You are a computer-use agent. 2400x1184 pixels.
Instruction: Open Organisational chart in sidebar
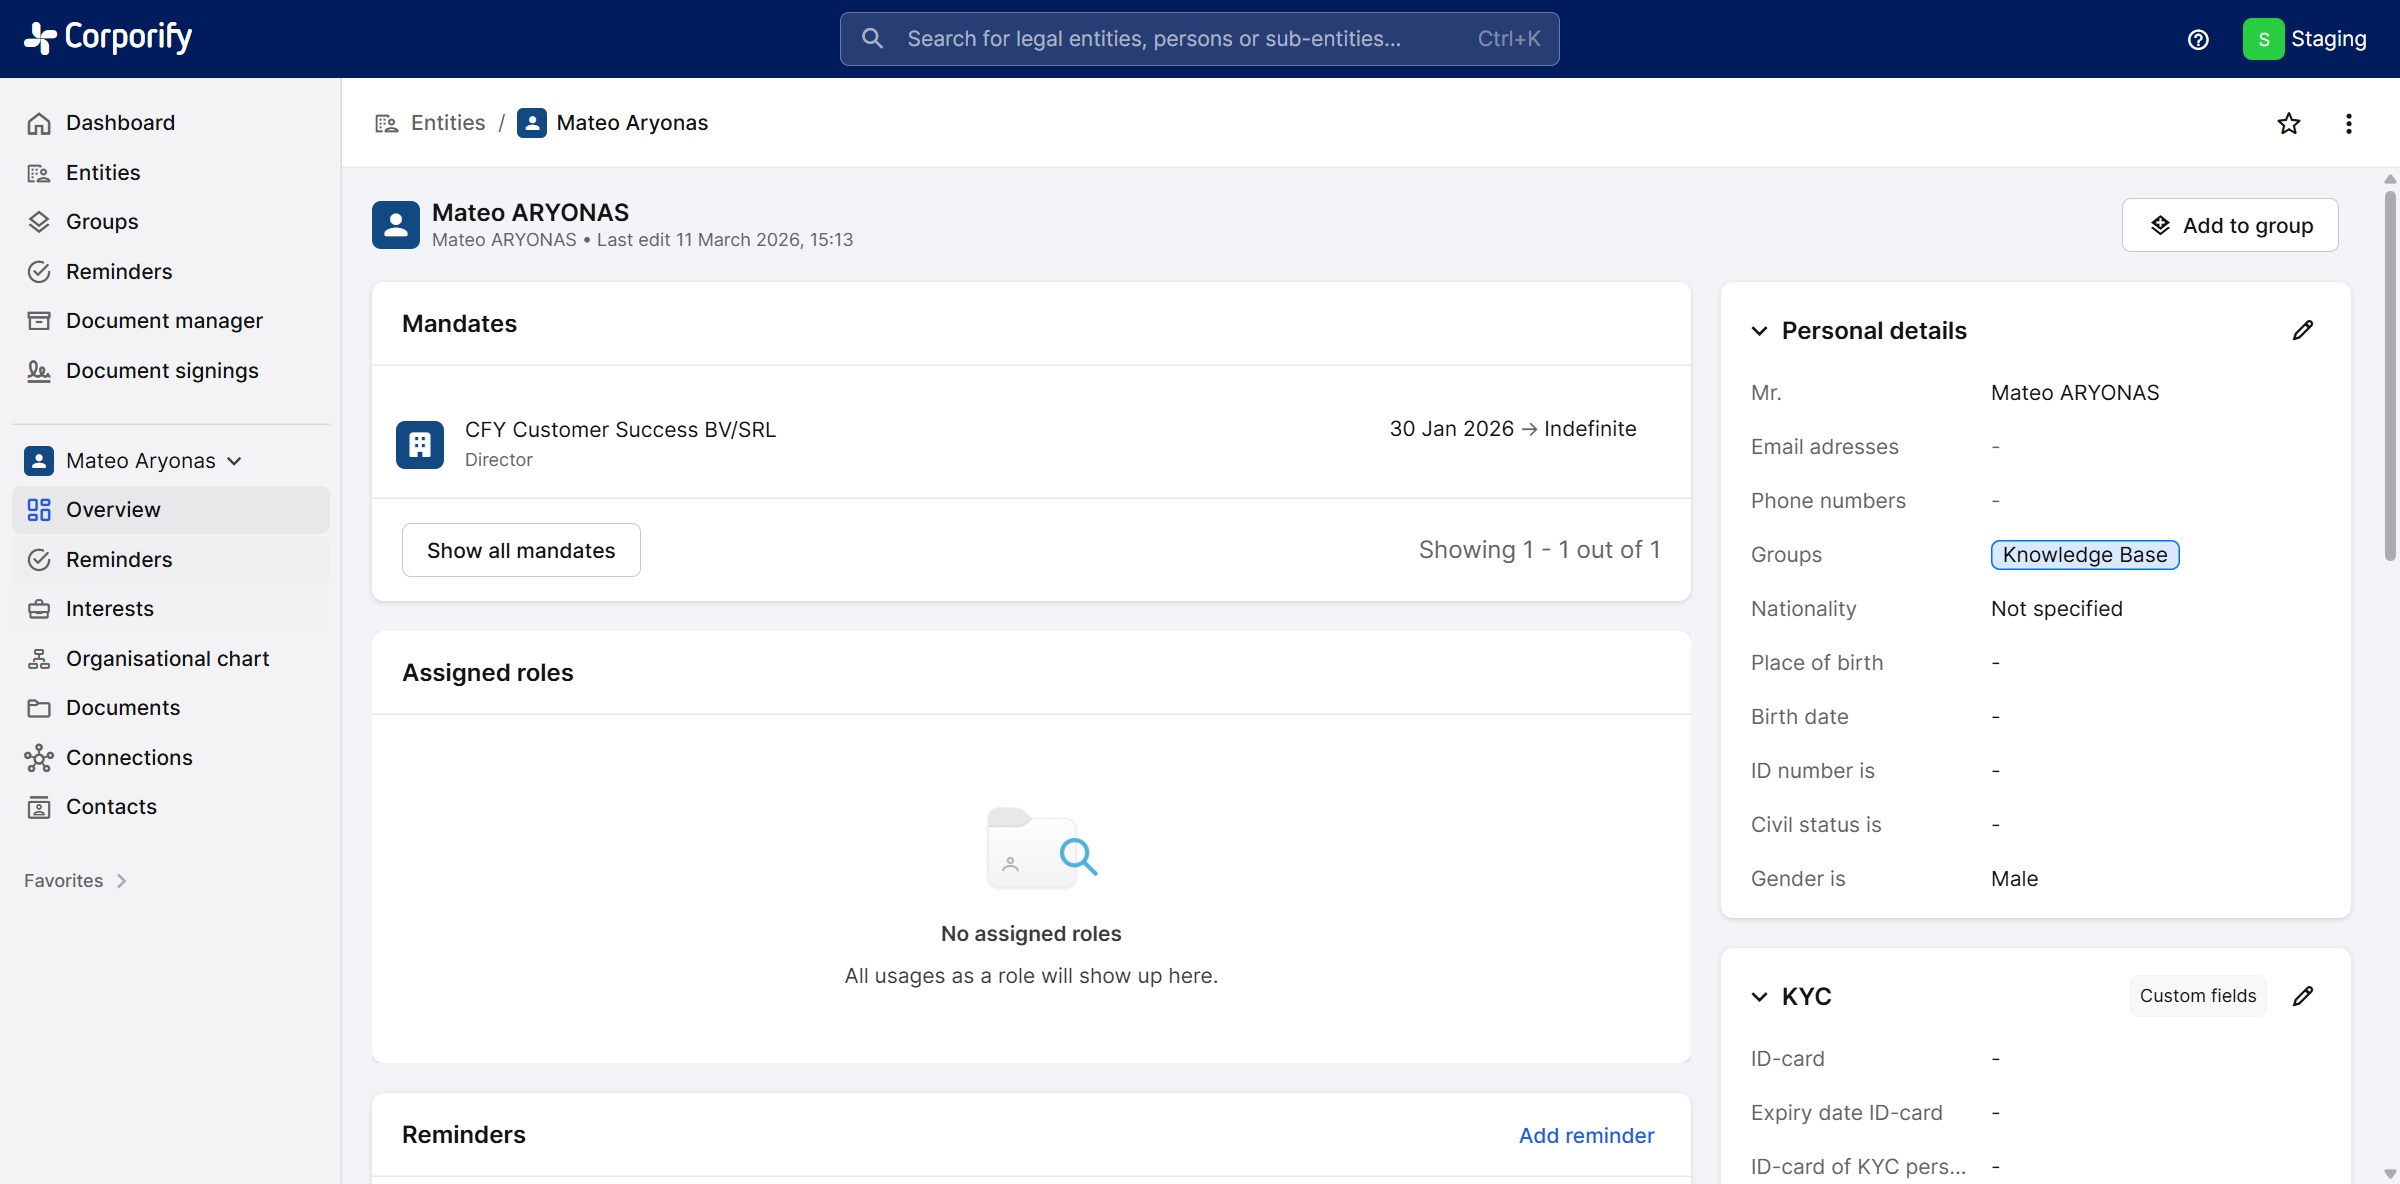167,659
